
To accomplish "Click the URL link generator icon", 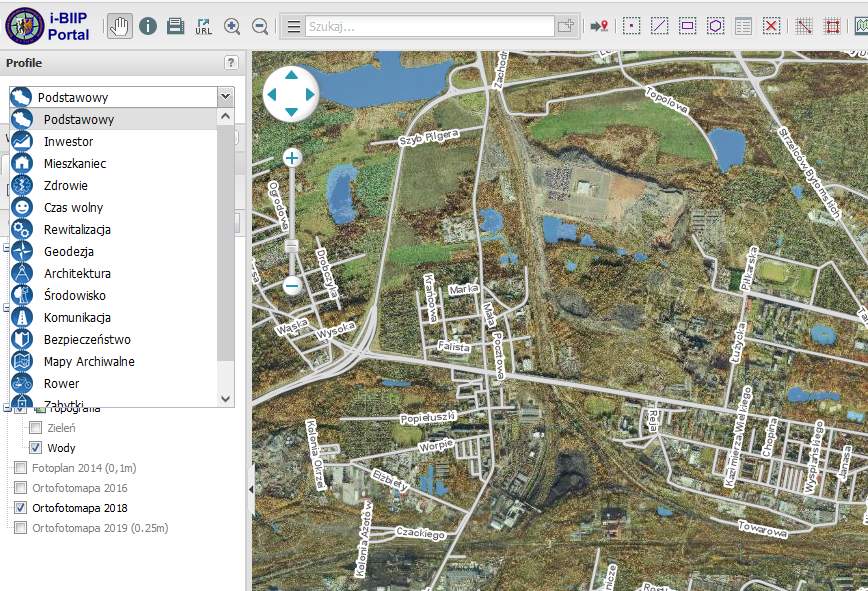I will click(x=204, y=26).
